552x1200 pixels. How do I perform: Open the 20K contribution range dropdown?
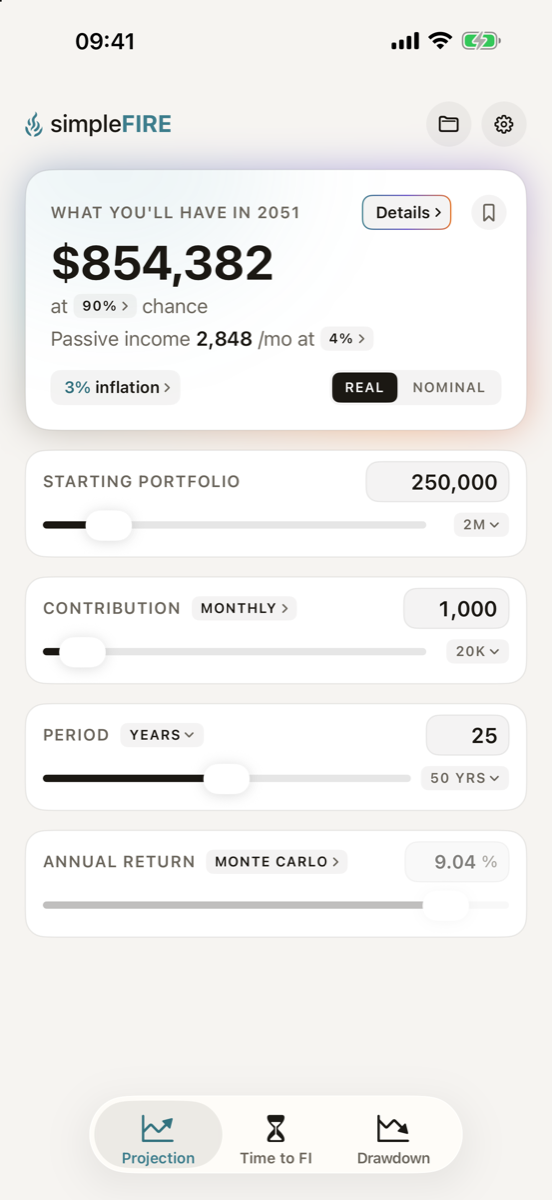coord(477,651)
